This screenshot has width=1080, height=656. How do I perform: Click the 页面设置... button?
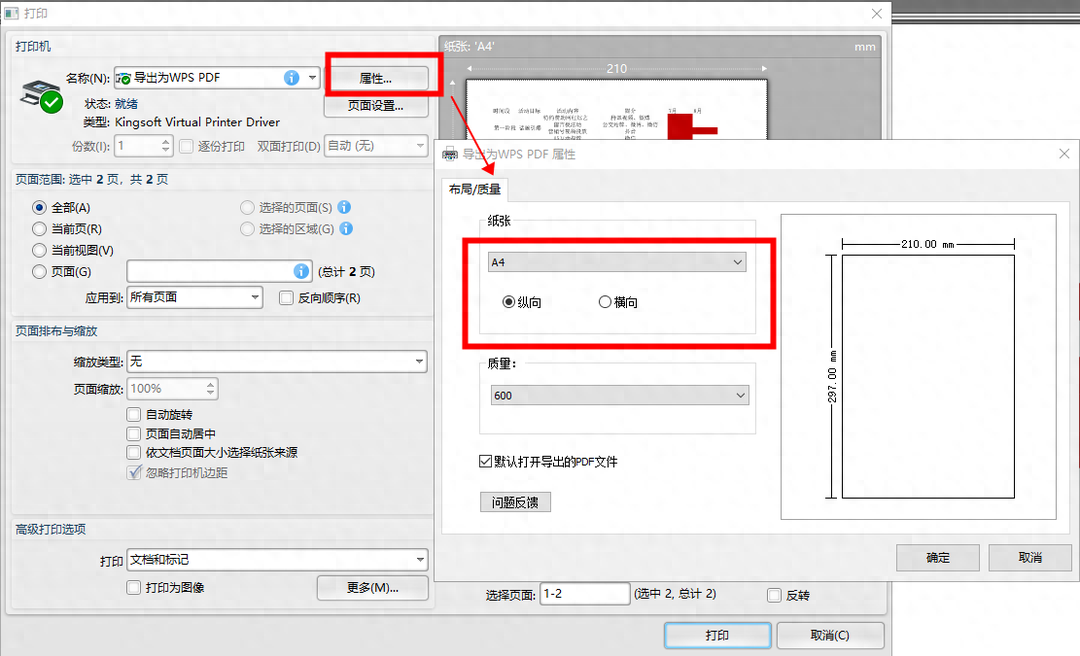[x=375, y=105]
